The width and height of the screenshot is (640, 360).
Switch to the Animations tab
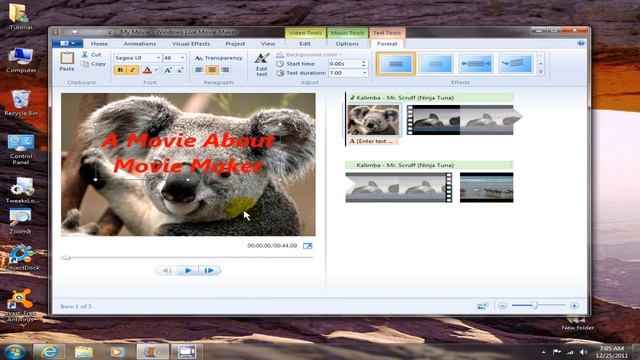[140, 44]
